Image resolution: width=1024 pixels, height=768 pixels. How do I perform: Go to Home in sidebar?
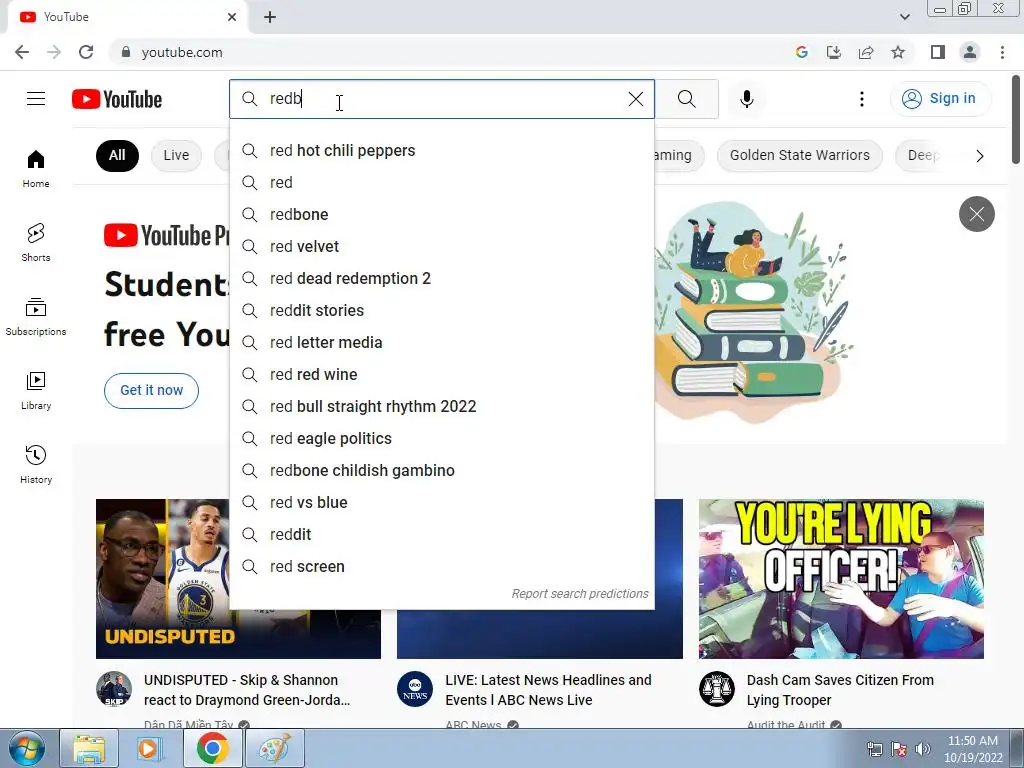(x=36, y=168)
